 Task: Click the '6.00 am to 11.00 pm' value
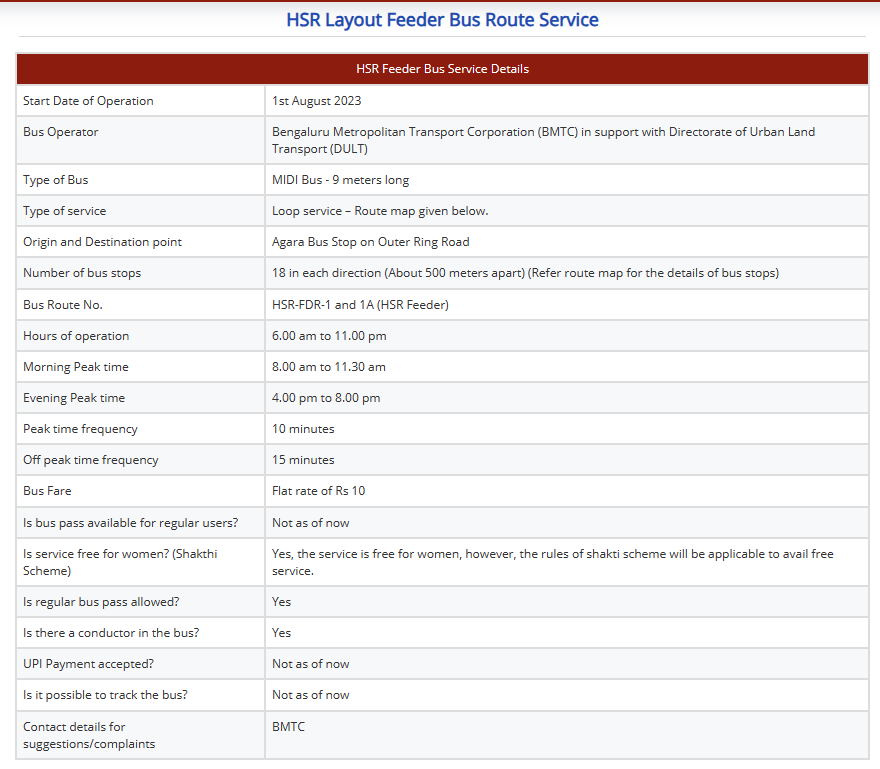tap(329, 336)
